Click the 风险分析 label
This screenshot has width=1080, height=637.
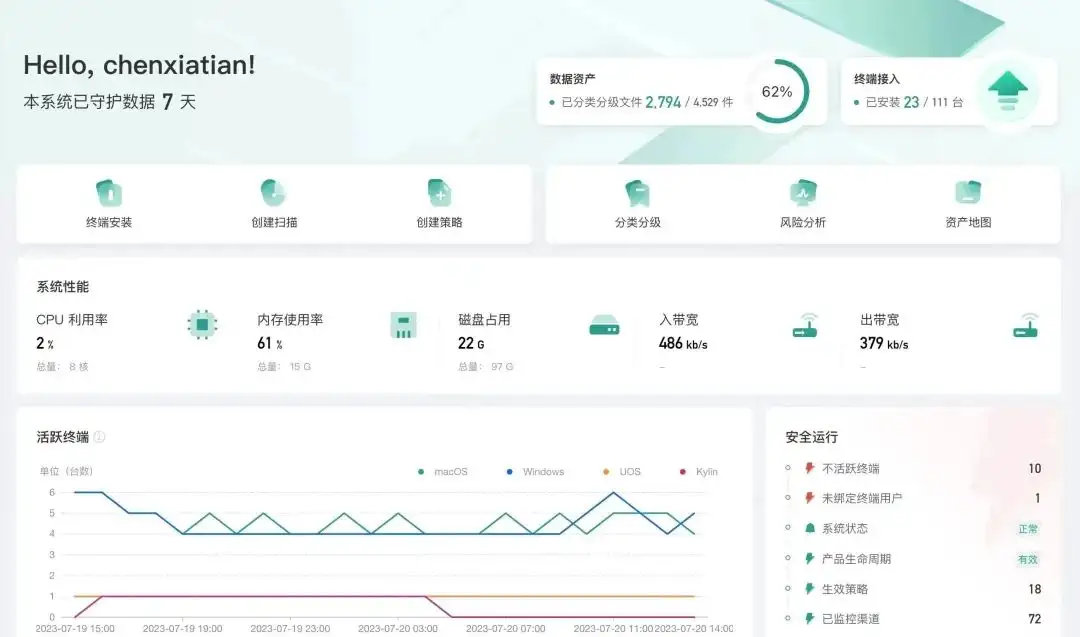pyautogui.click(x=803, y=222)
